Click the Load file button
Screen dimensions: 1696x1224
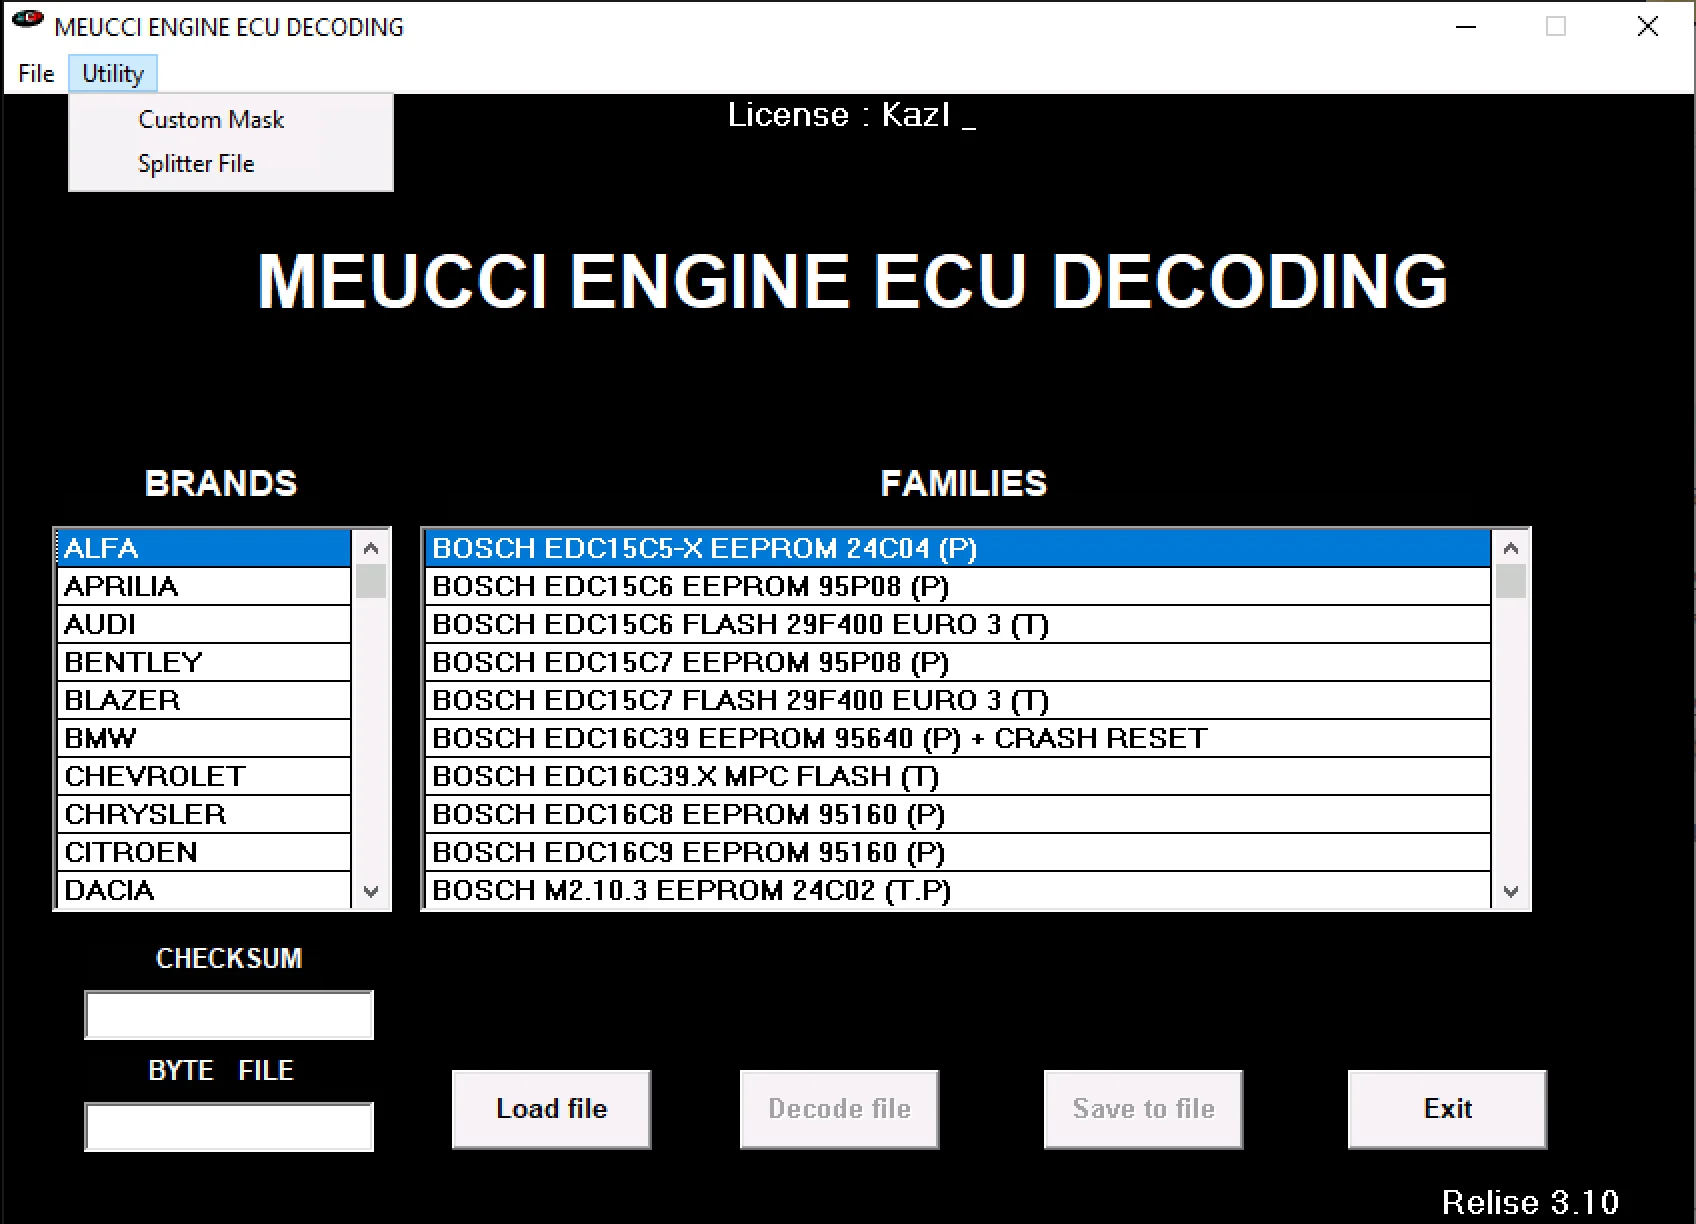[x=551, y=1109]
